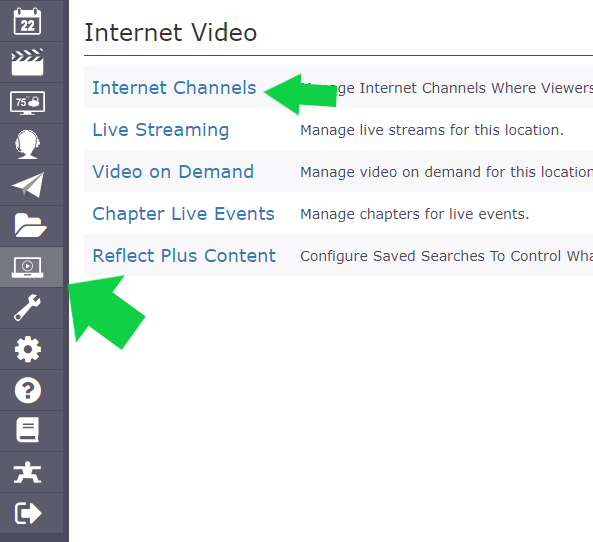Select the person figure icon
This screenshot has width=593, height=542.
pyautogui.click(x=27, y=472)
